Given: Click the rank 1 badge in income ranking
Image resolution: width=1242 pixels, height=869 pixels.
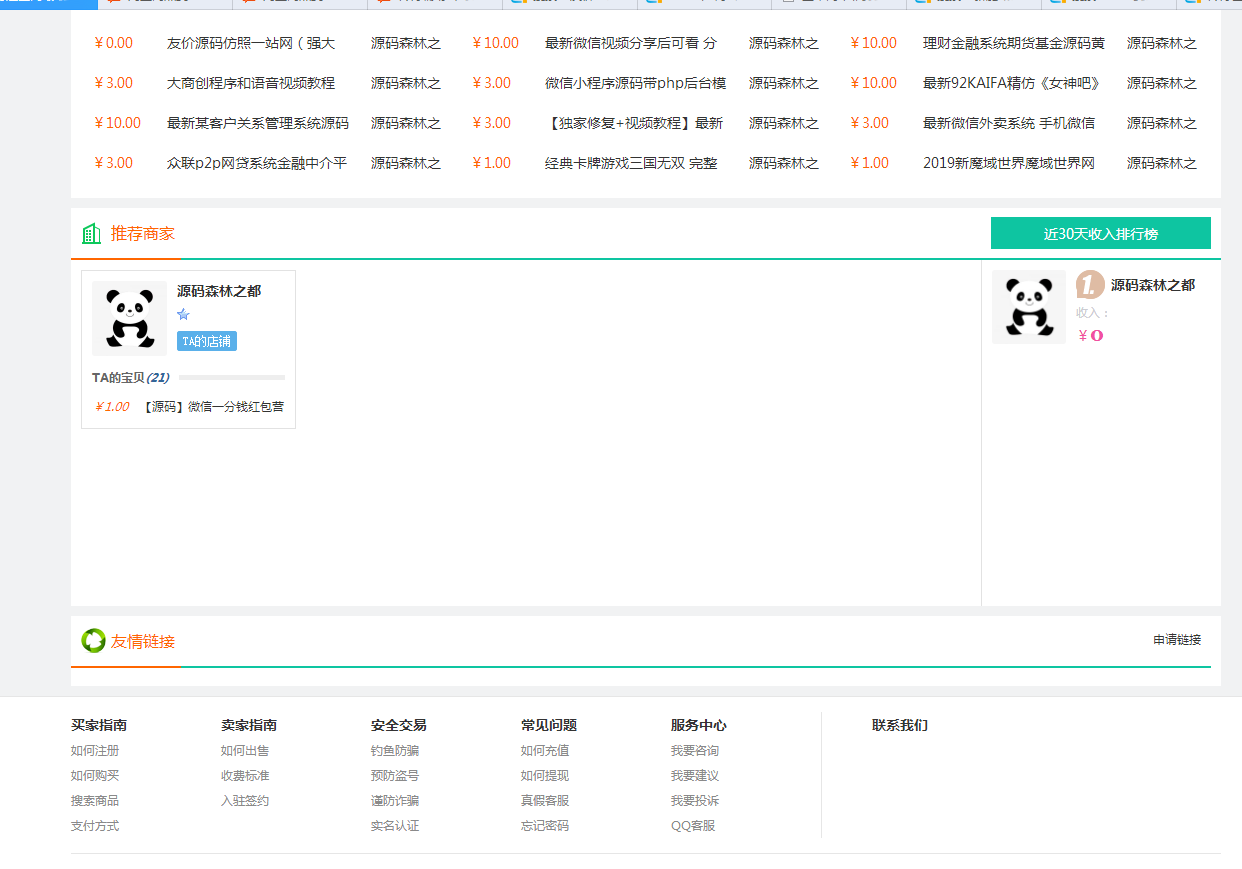Looking at the screenshot, I should tap(1089, 285).
